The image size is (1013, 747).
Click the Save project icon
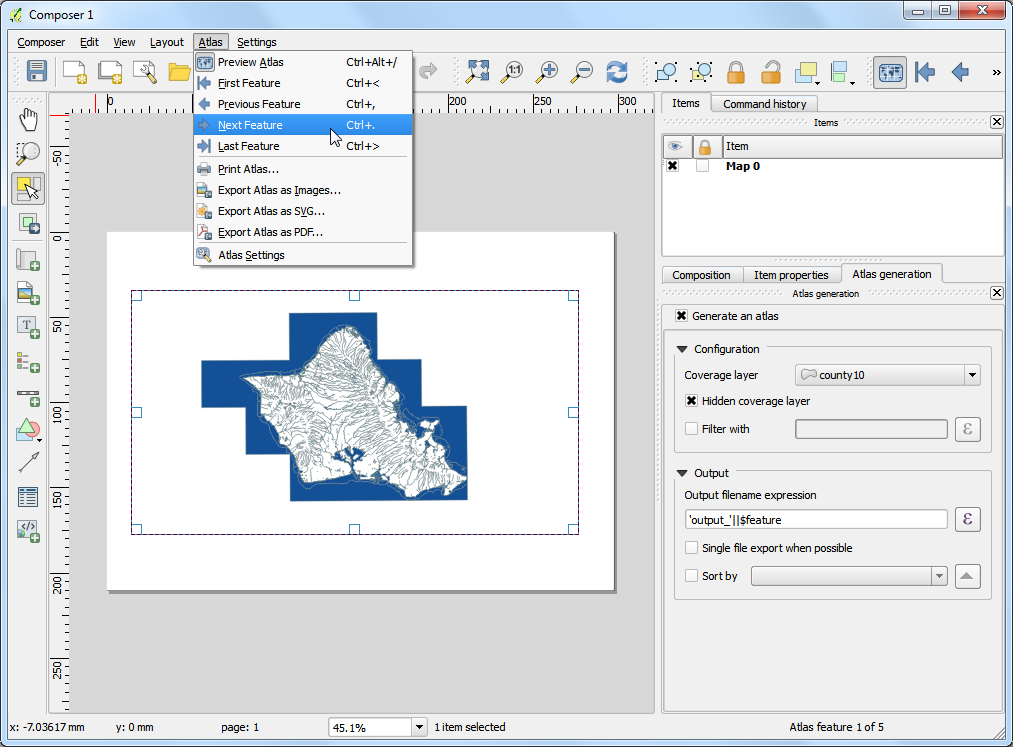(37, 71)
